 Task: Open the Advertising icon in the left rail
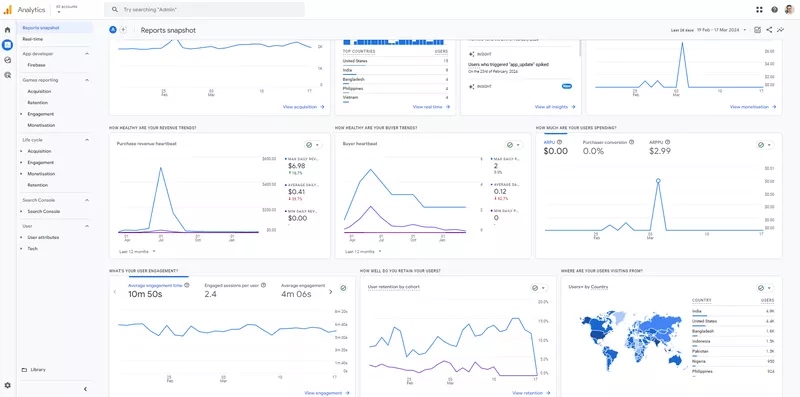tap(7, 75)
